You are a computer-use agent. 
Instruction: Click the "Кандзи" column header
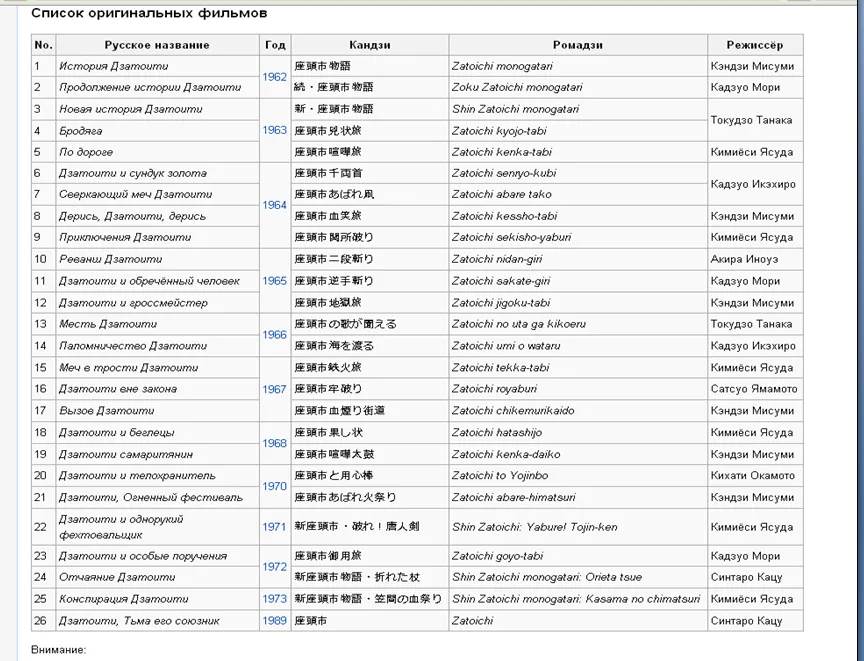tap(369, 45)
